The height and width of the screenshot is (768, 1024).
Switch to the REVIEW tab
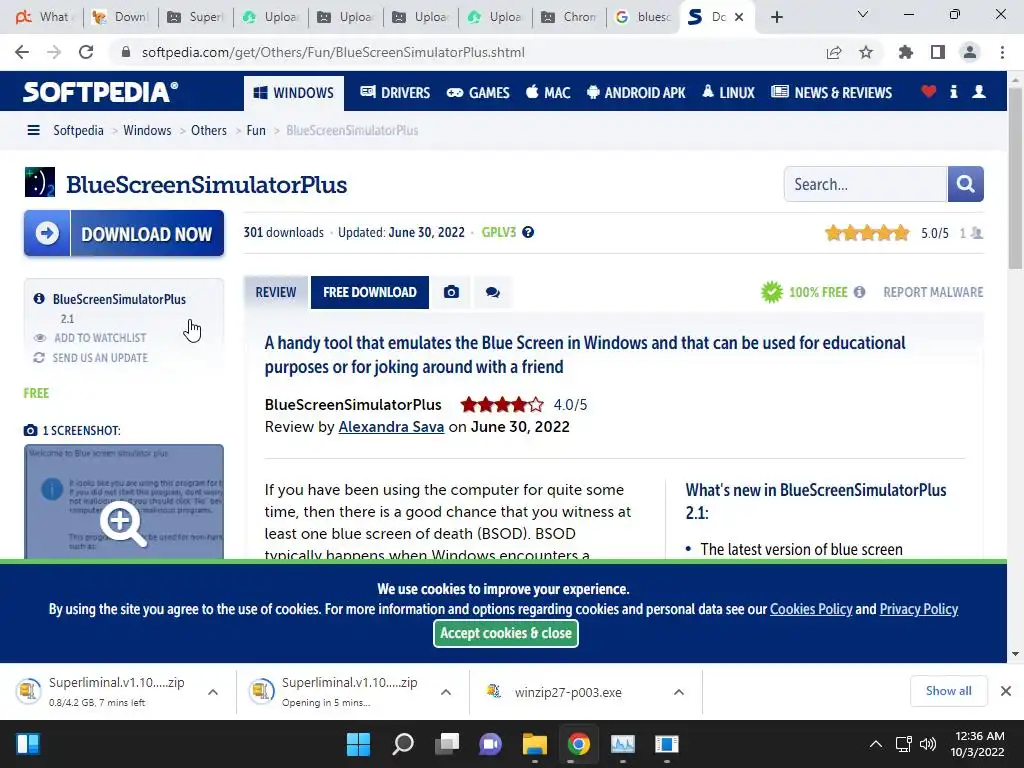[276, 292]
